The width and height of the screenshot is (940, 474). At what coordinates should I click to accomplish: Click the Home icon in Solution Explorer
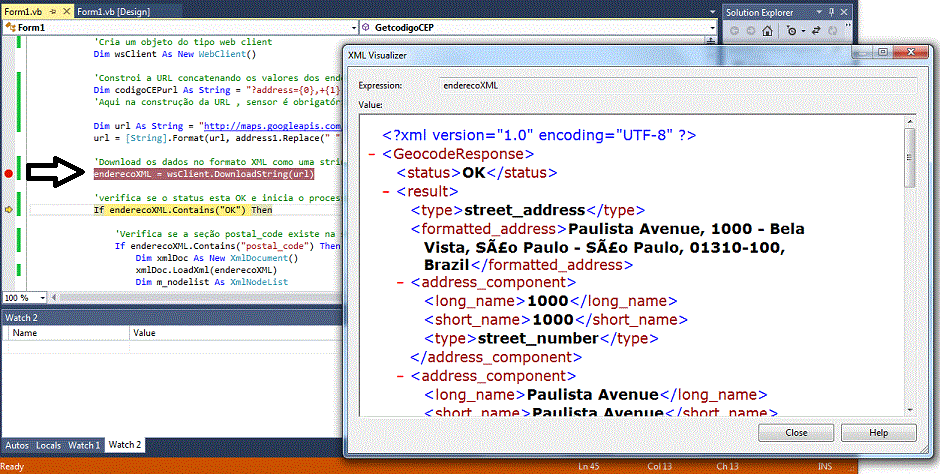[x=767, y=31]
